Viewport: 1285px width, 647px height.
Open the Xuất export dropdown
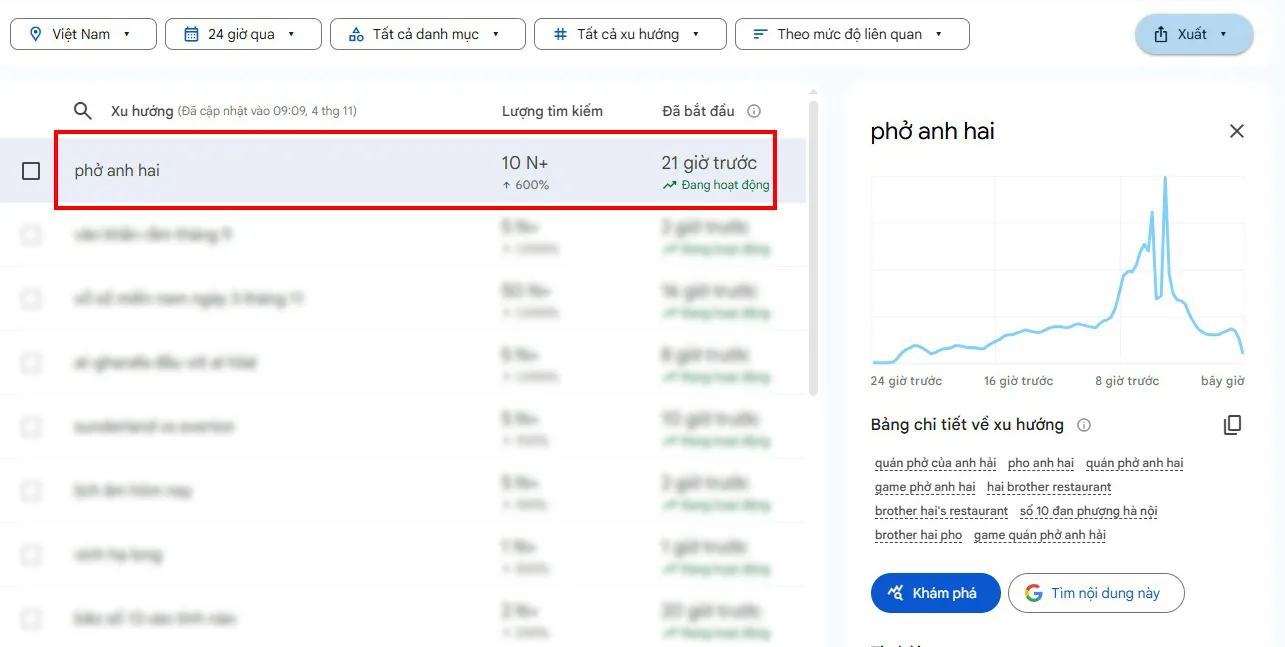pos(1193,34)
